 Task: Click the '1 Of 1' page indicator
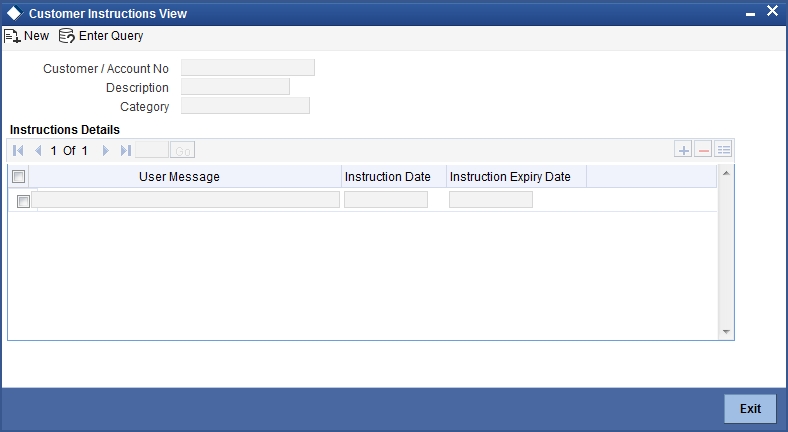[x=69, y=150]
